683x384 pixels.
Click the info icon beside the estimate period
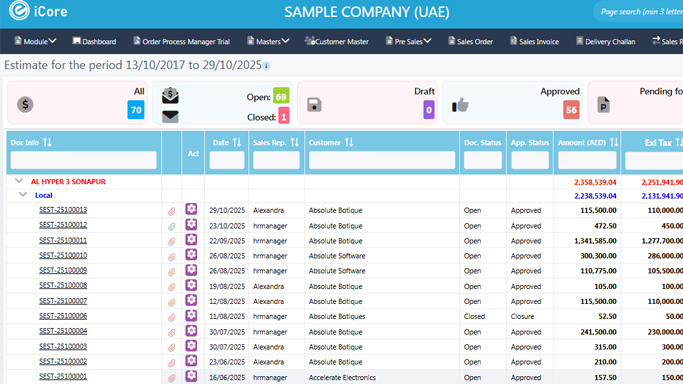266,66
